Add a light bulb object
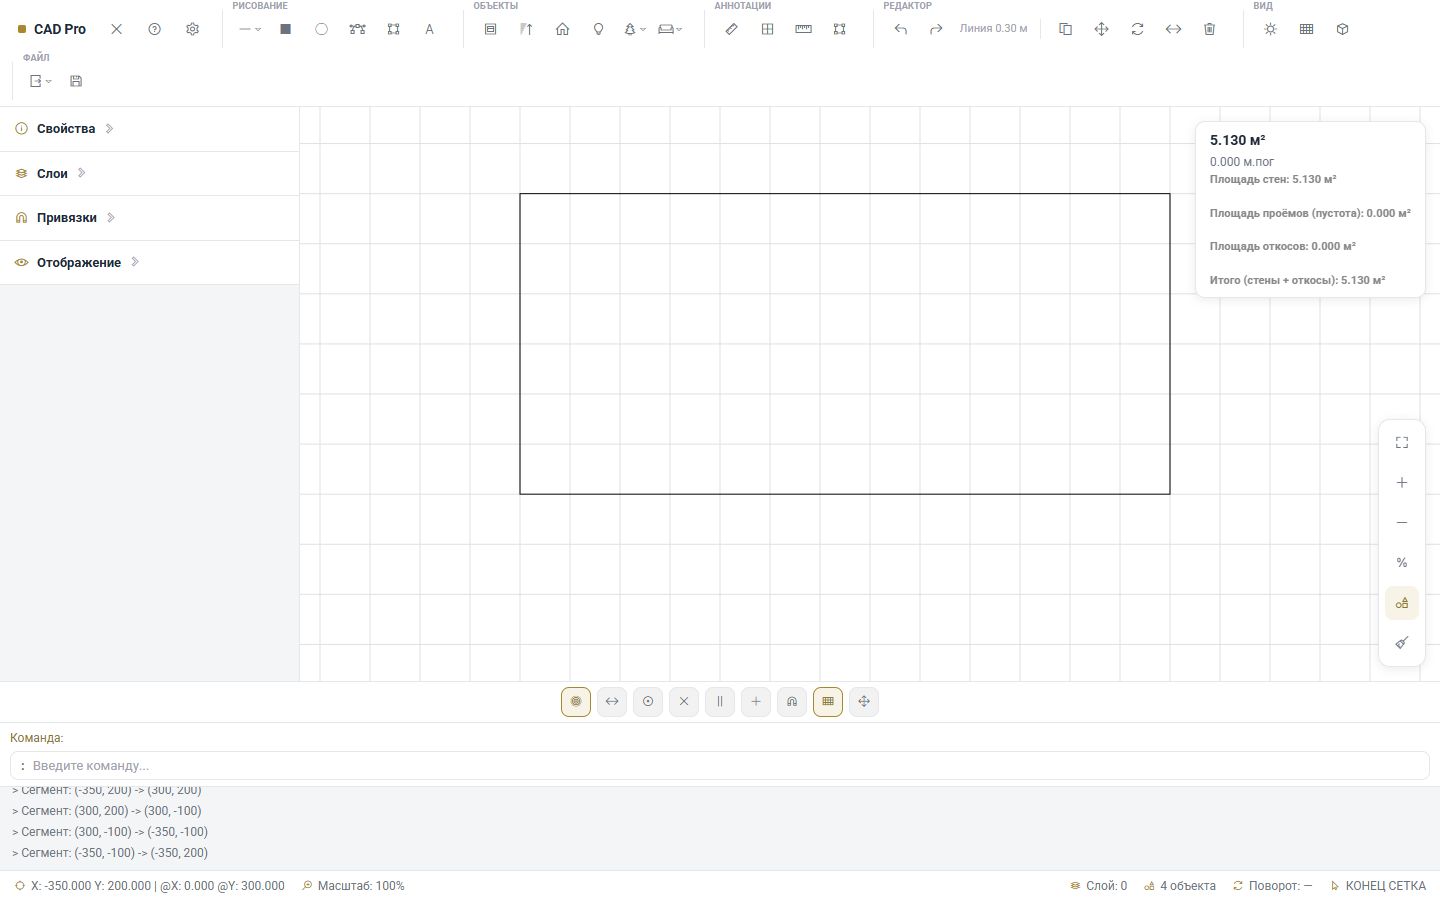Viewport: 1440px width, 900px height. coord(598,29)
